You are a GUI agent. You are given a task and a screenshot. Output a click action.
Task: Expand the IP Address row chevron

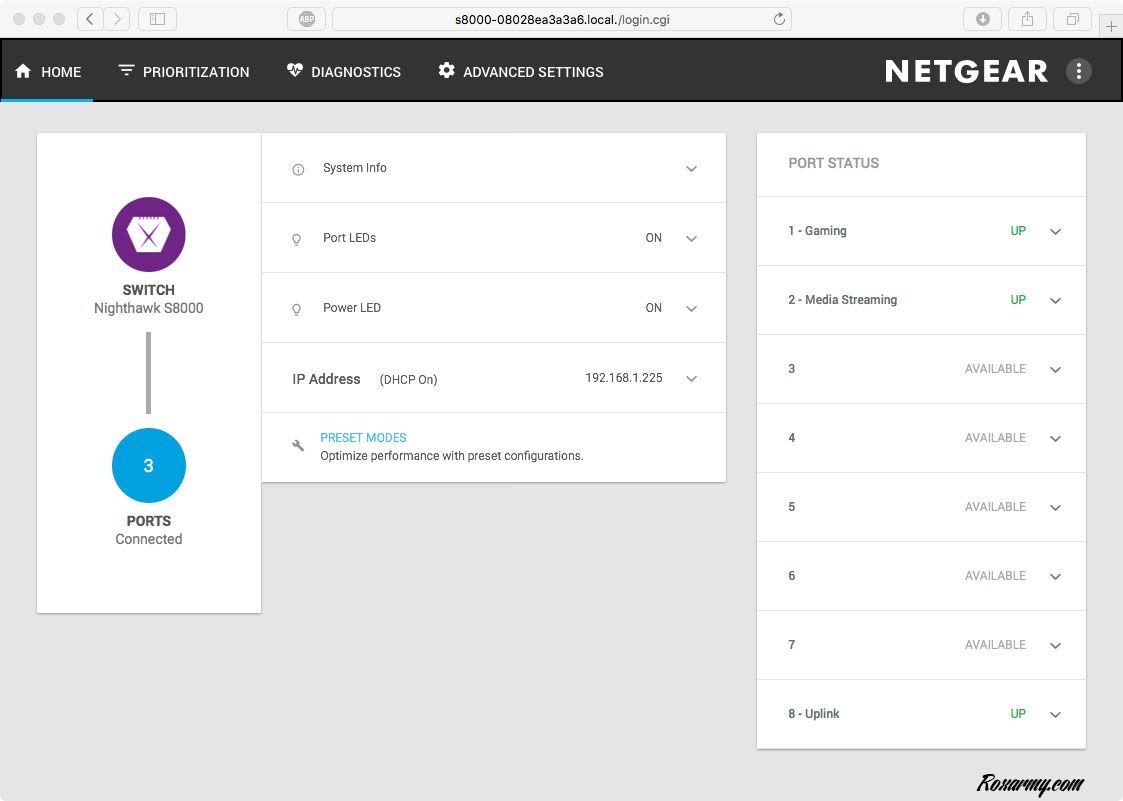(691, 379)
